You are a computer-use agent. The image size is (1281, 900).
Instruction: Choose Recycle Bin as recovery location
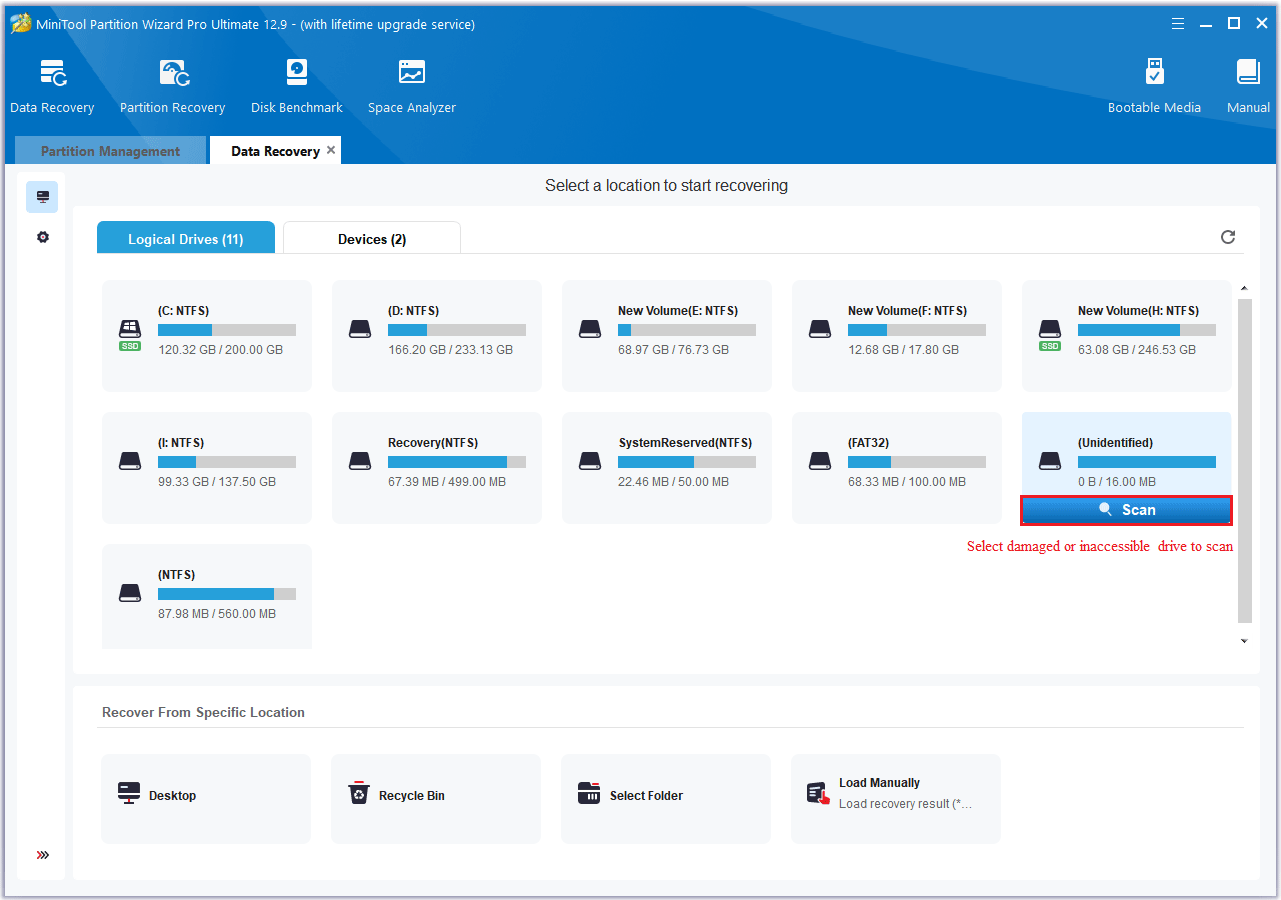pyautogui.click(x=436, y=799)
